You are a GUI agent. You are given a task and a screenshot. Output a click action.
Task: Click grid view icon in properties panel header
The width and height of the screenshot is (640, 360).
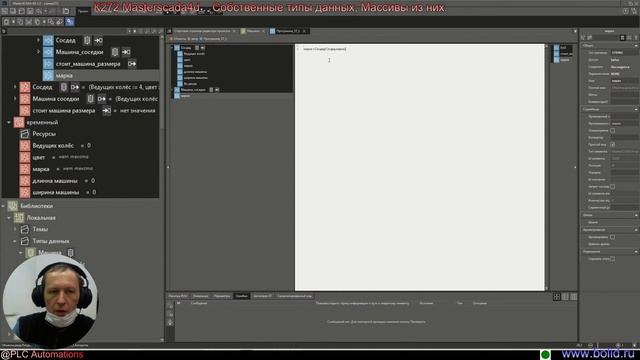[622, 38]
